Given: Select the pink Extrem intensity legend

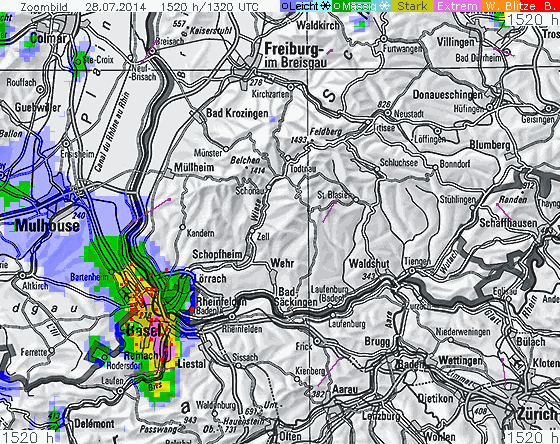Looking at the screenshot, I should [x=457, y=6].
